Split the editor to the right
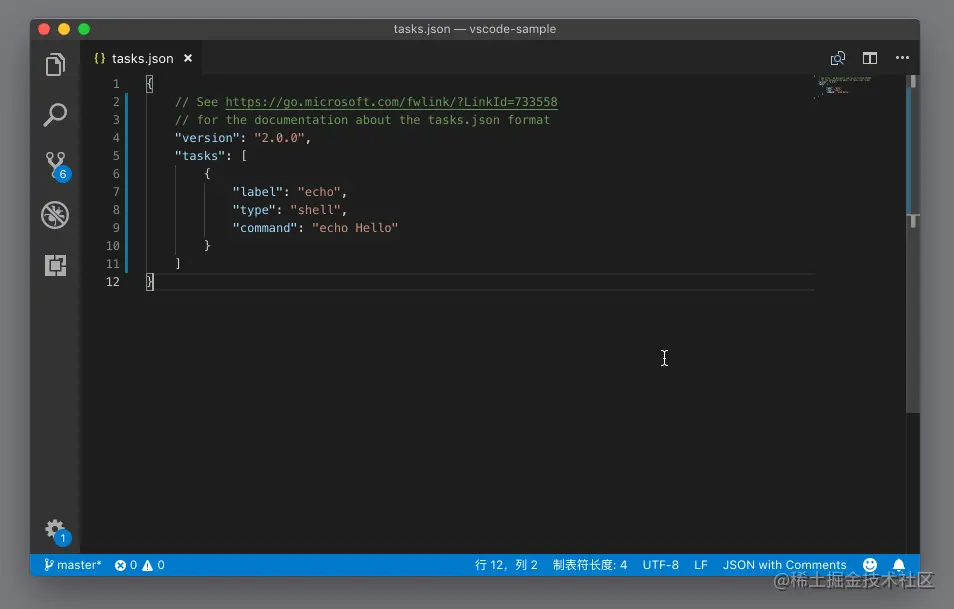 [x=870, y=58]
